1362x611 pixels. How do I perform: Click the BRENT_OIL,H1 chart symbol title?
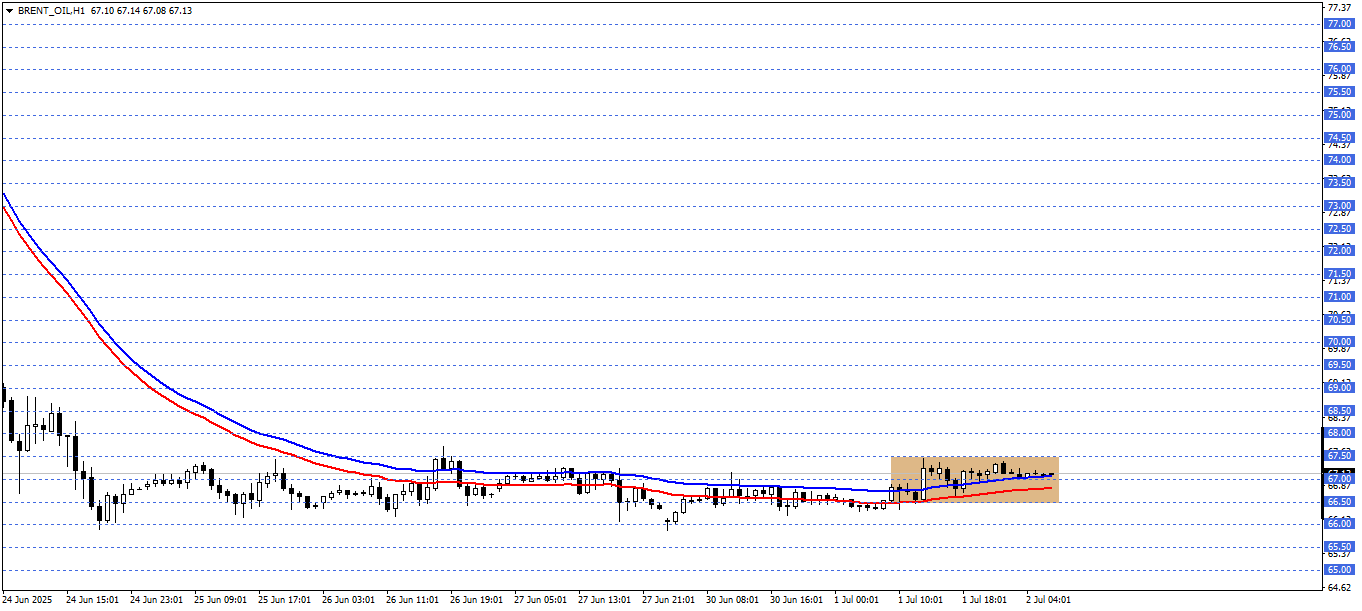coord(51,9)
